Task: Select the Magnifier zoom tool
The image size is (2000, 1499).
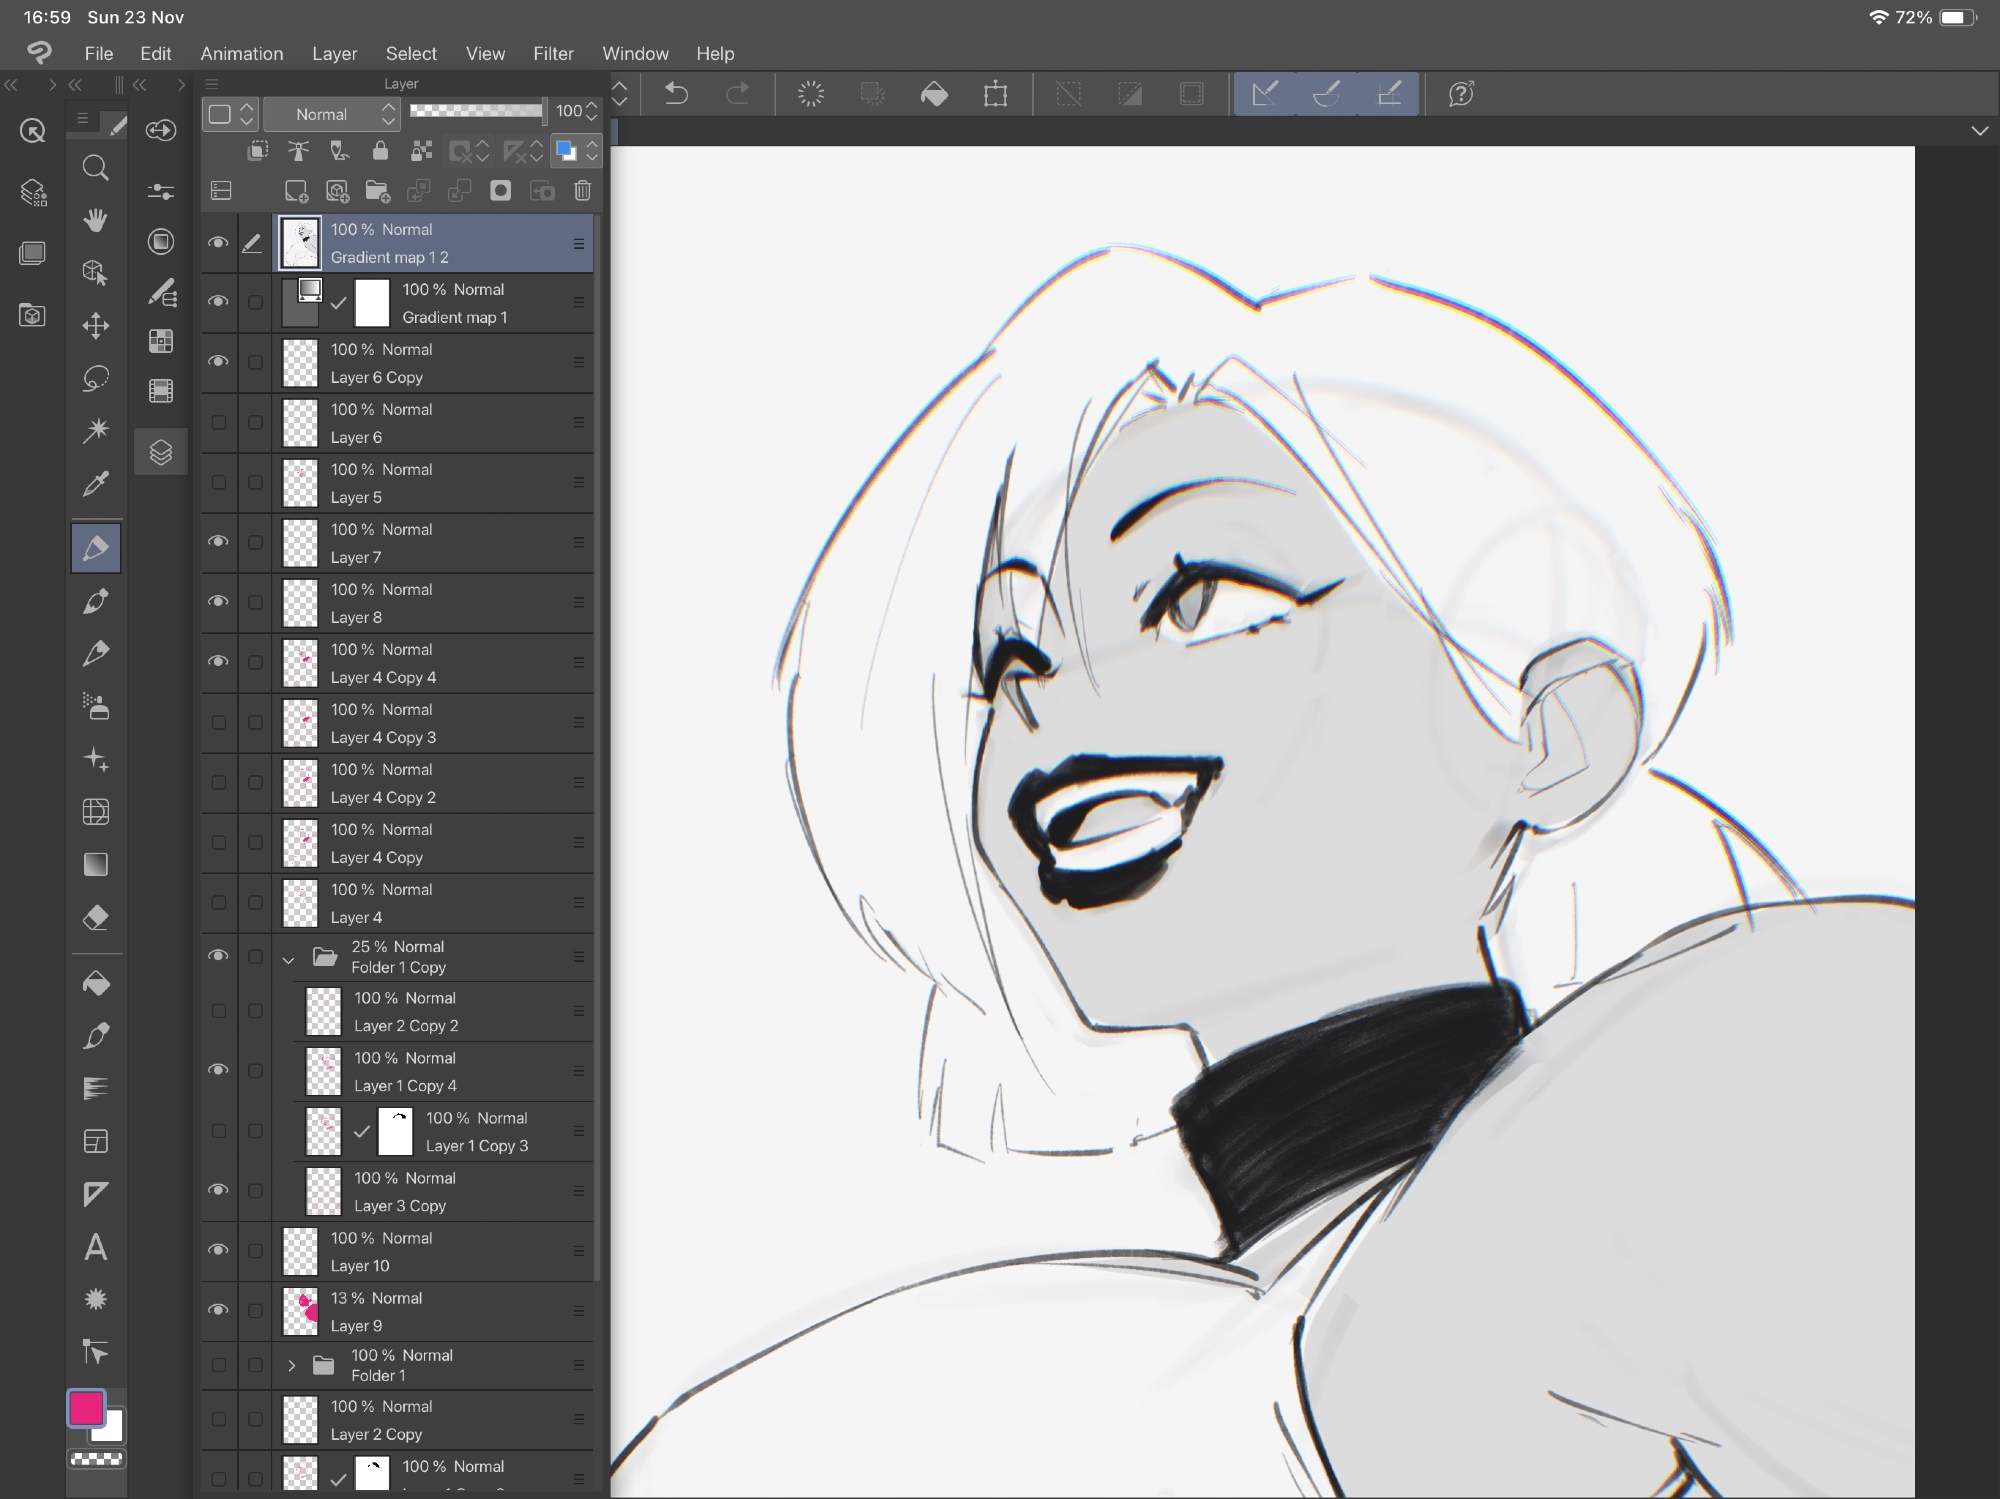Action: 95,168
